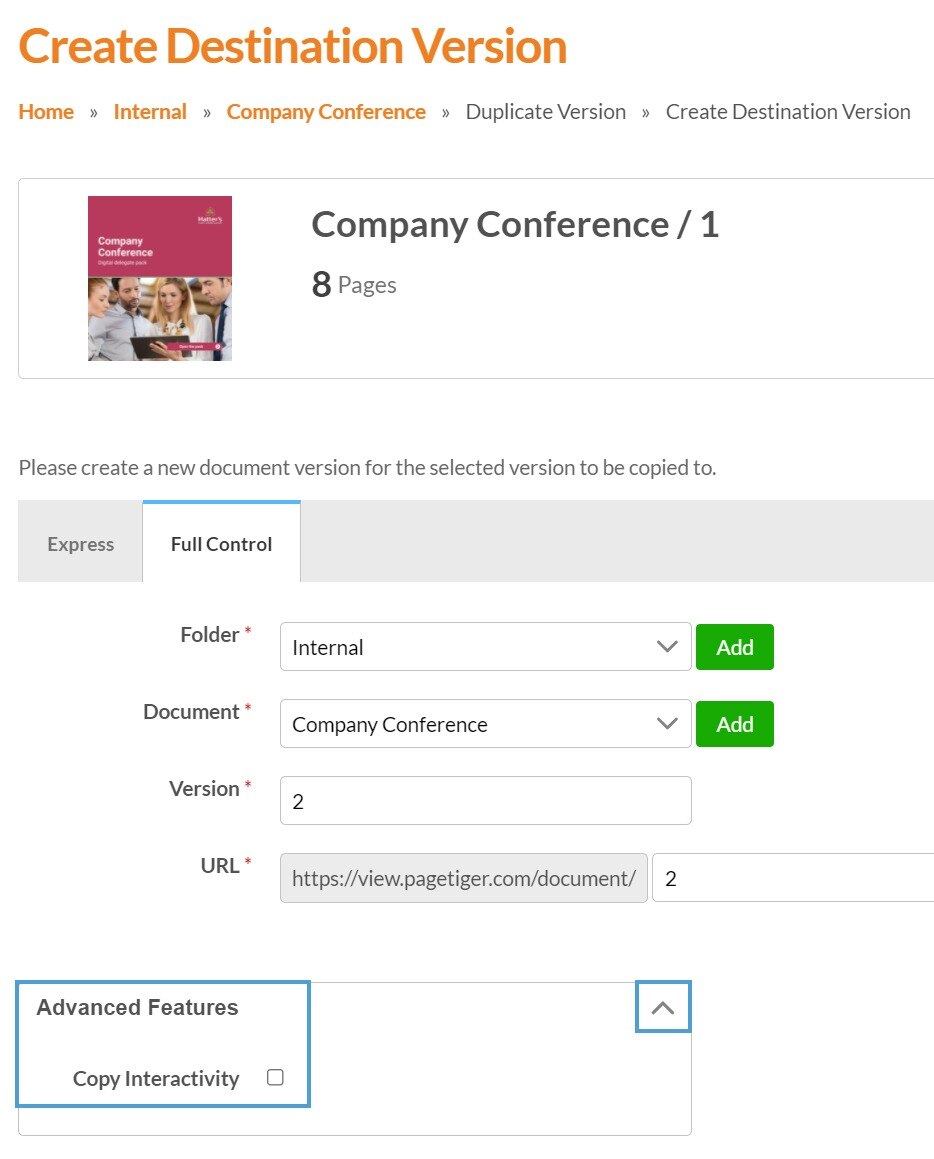Open the Internal breadcrumb link
934x1159 pixels.
pos(150,112)
